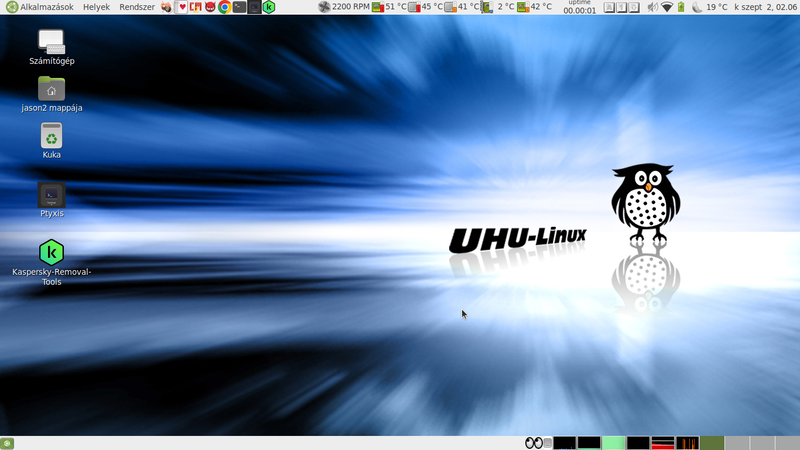Screen dimensions: 800x450
Task: Click the small gray applet beside the eyes
Action: [547, 443]
